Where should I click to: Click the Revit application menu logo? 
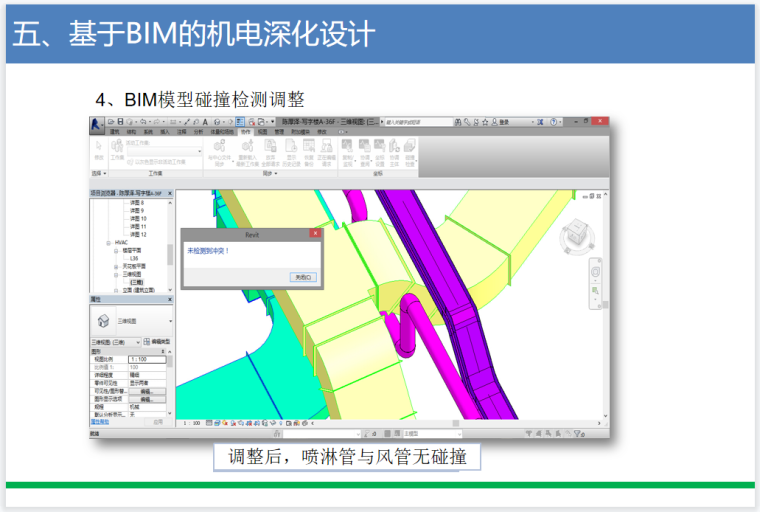point(97,124)
